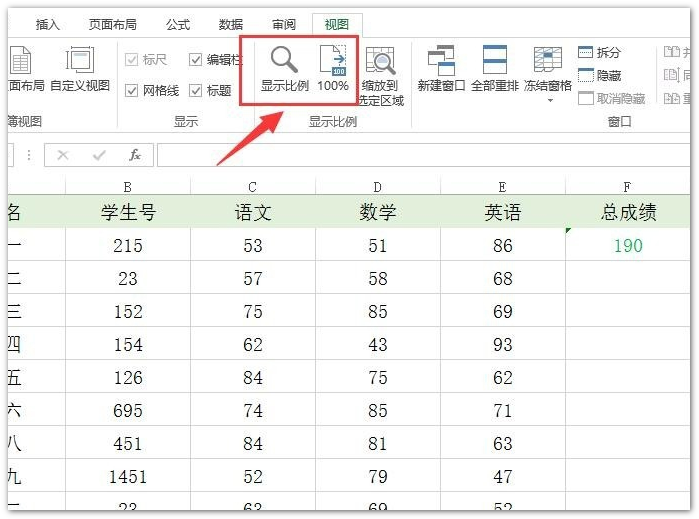Open 自定义视图 custom views icon
Screen dimensions: 699x519
(x=80, y=60)
